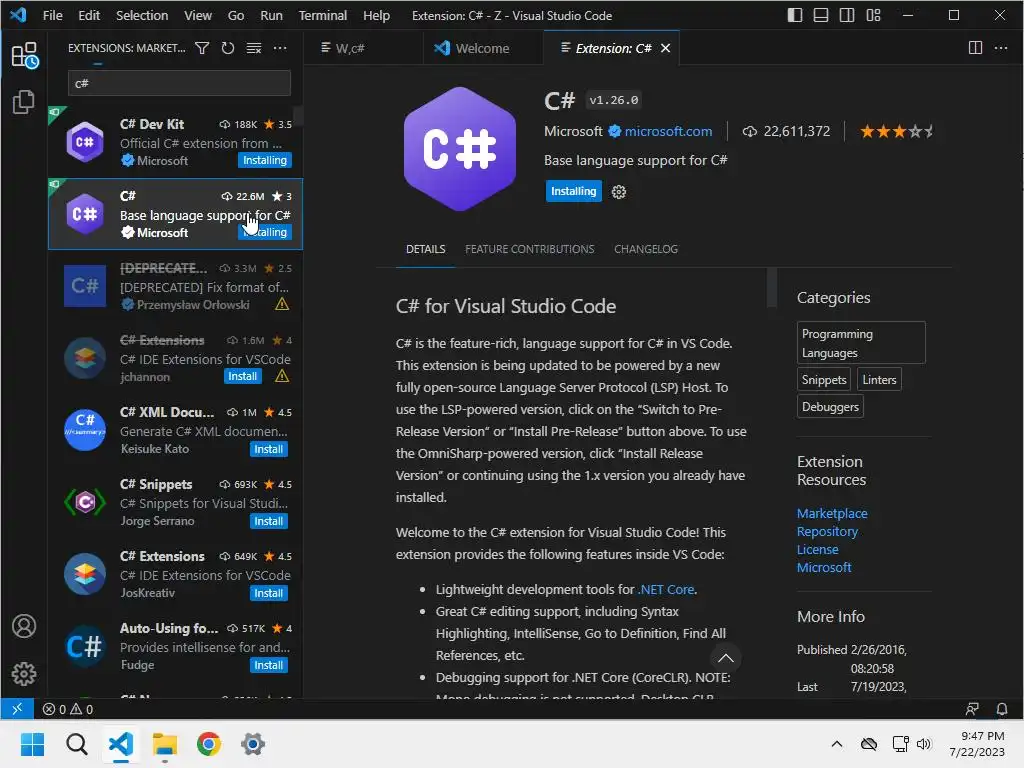Viewport: 1024px width, 768px height.
Task: Click the large C# extension logo
Action: point(460,150)
